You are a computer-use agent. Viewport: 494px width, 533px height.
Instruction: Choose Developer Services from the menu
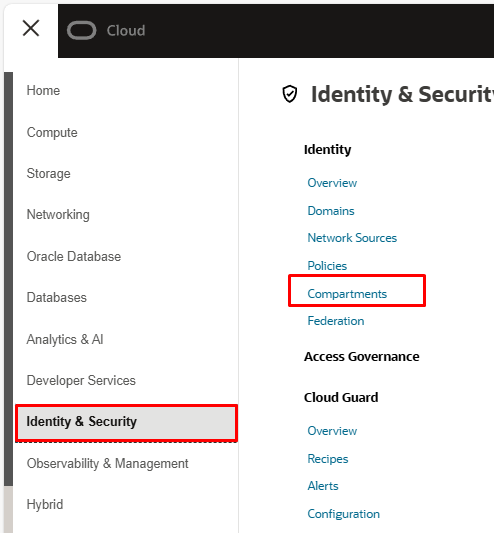(x=81, y=380)
